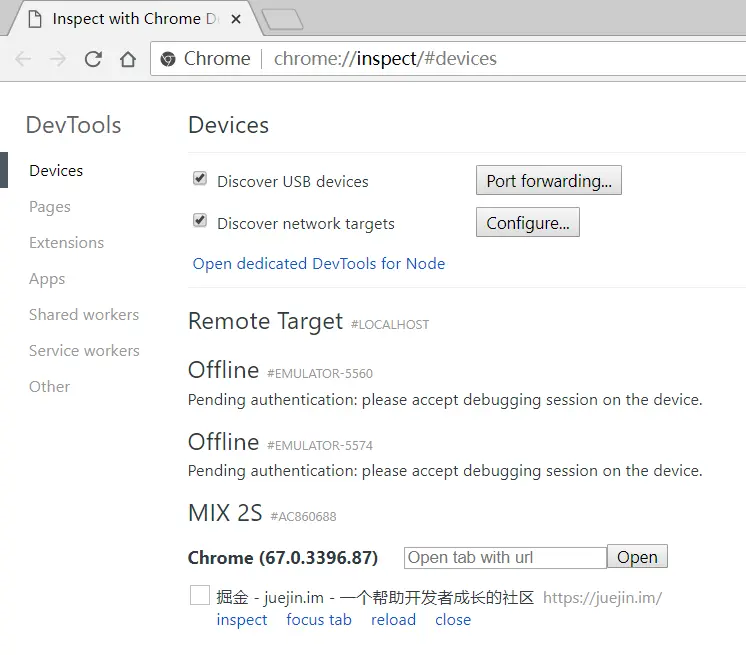
Task: Click reload link for juejin.im page
Action: pyautogui.click(x=393, y=620)
